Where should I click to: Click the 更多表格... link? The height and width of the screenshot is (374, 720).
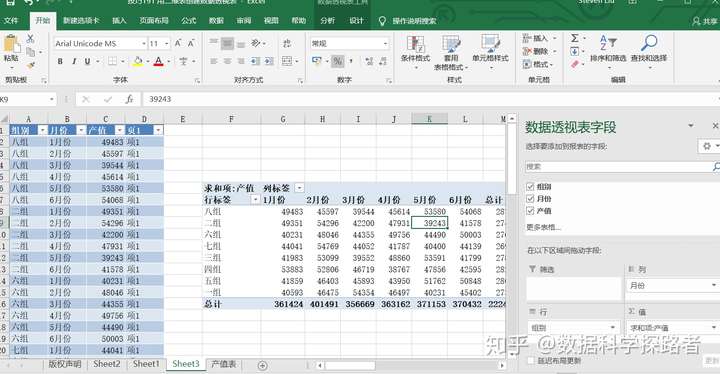pyautogui.click(x=544, y=227)
